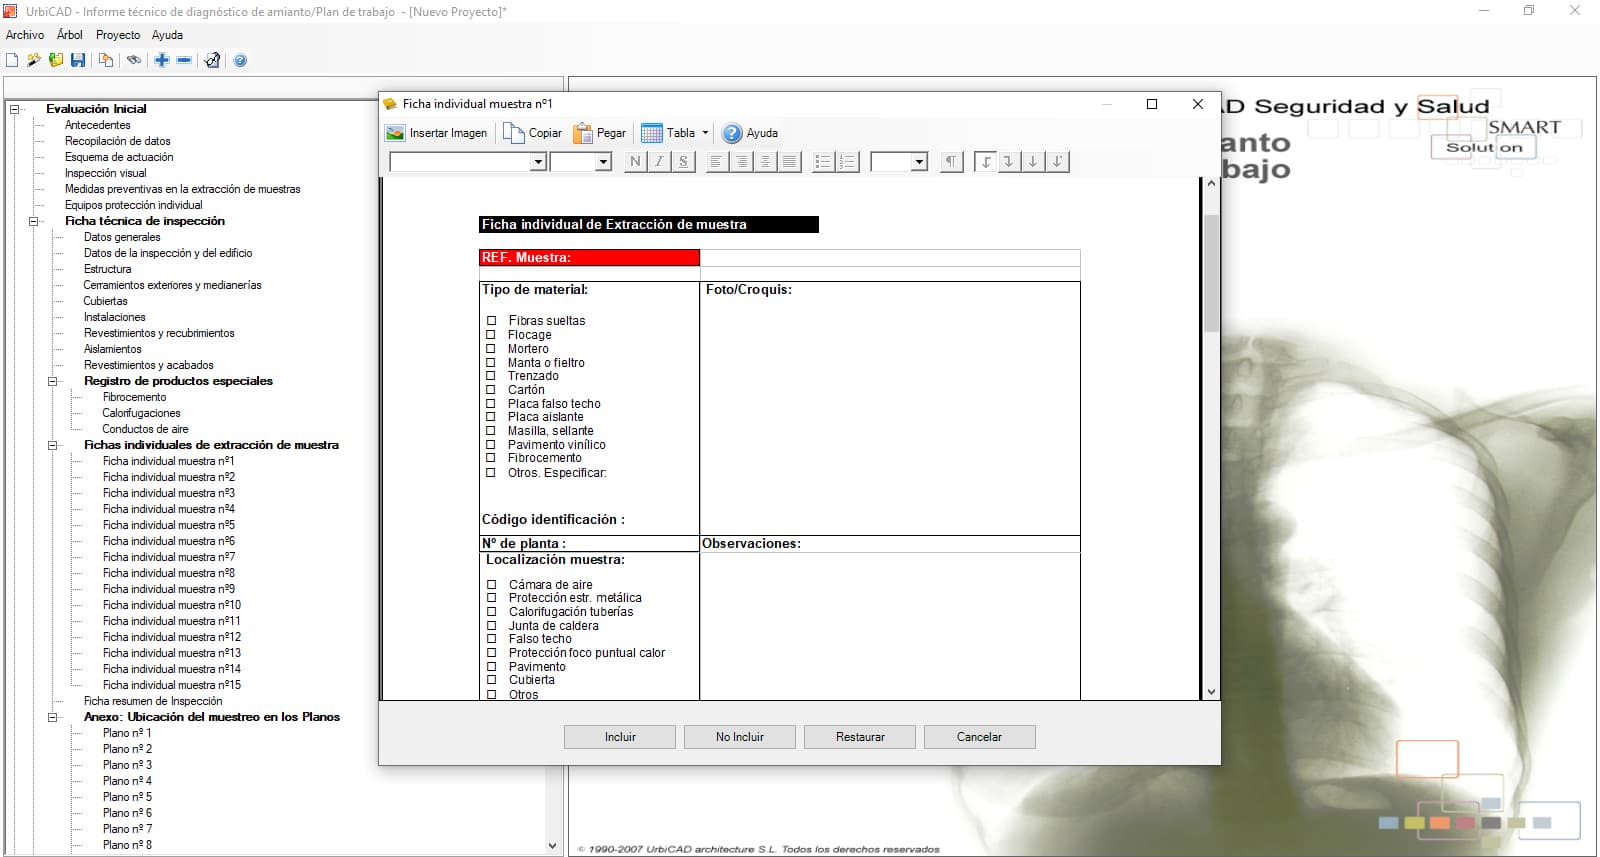
Task: Open the print preview icon in main toolbar
Action: pyautogui.click(x=212, y=60)
